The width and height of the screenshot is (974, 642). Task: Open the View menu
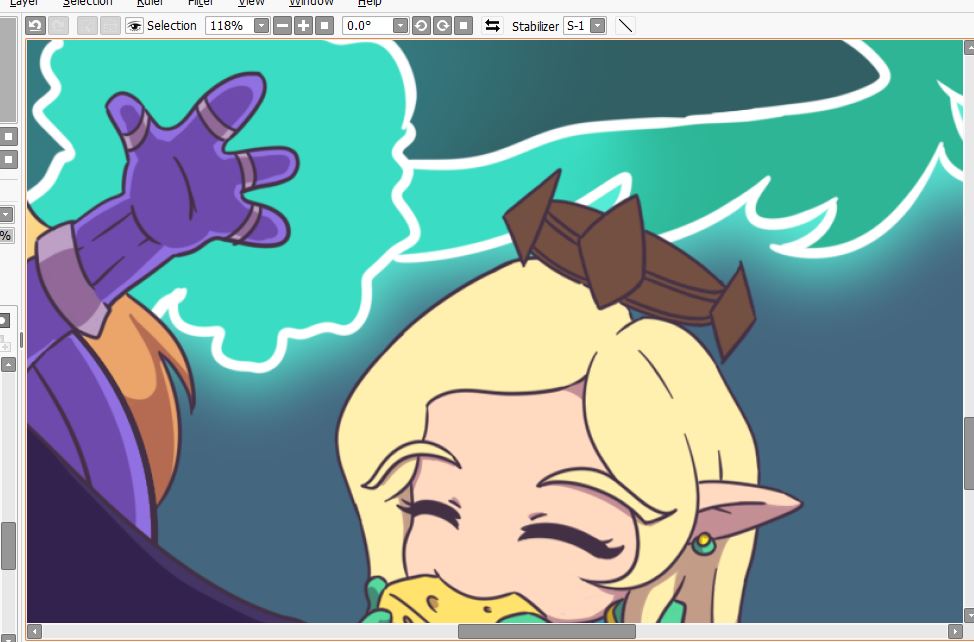[251, 3]
